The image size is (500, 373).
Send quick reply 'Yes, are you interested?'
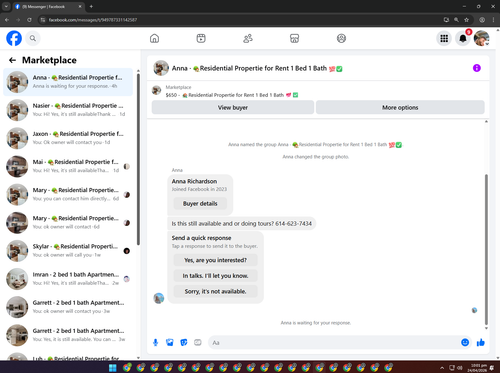(215, 260)
